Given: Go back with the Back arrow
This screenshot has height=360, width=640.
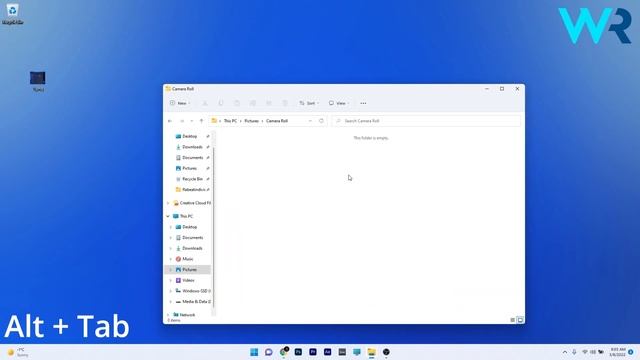Looking at the screenshot, I should point(170,121).
